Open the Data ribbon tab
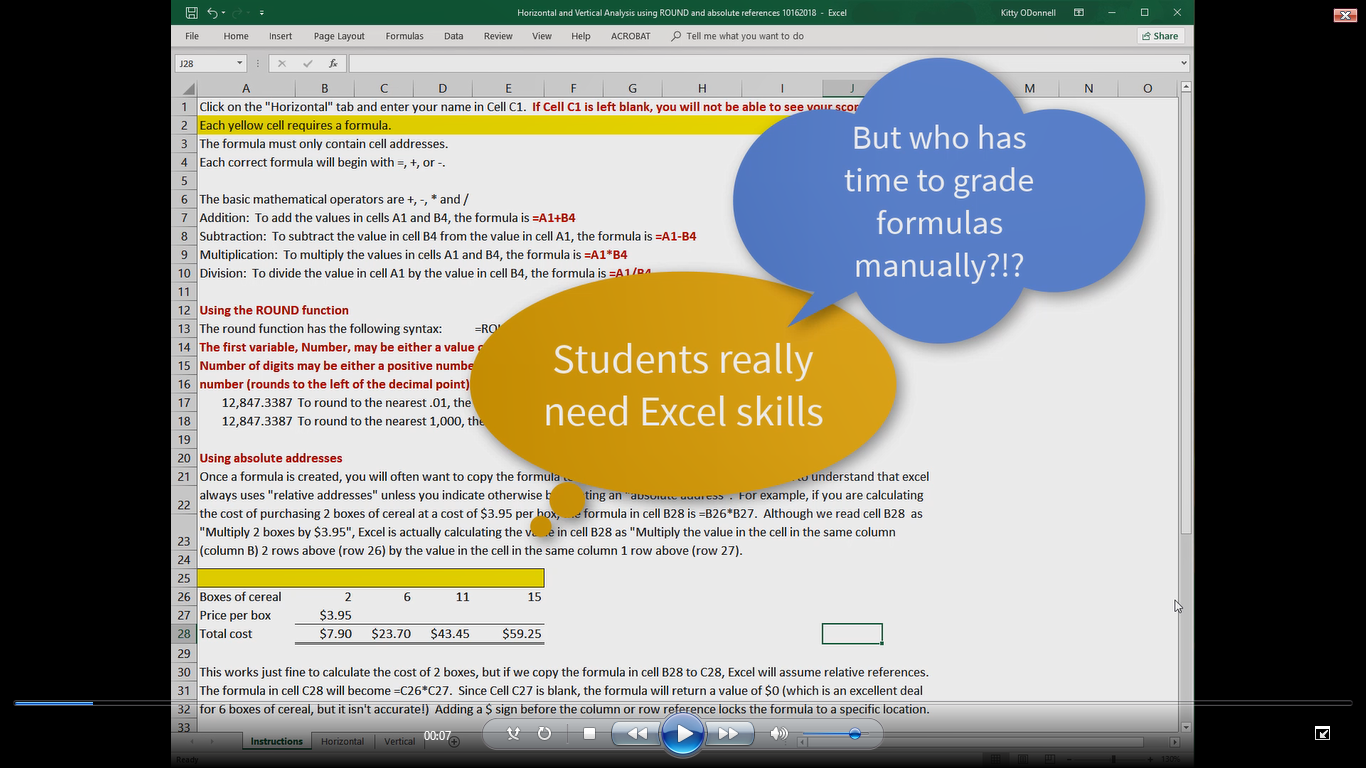This screenshot has width=1366, height=768. (x=454, y=36)
